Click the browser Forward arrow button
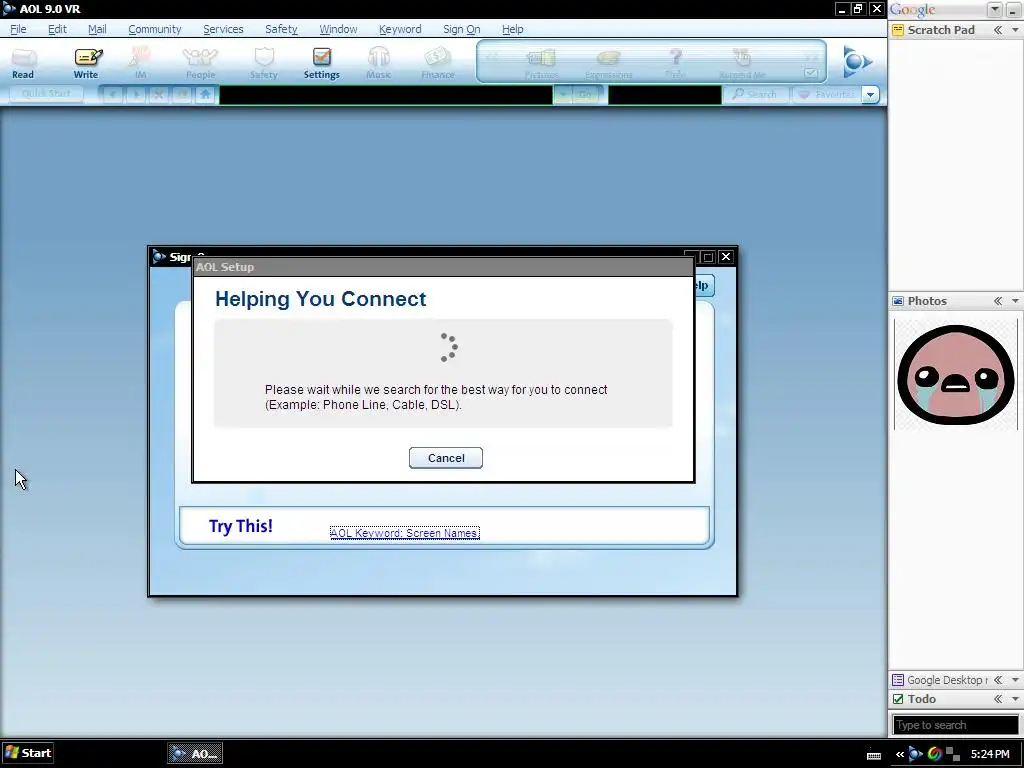This screenshot has width=1024, height=768. [x=135, y=95]
